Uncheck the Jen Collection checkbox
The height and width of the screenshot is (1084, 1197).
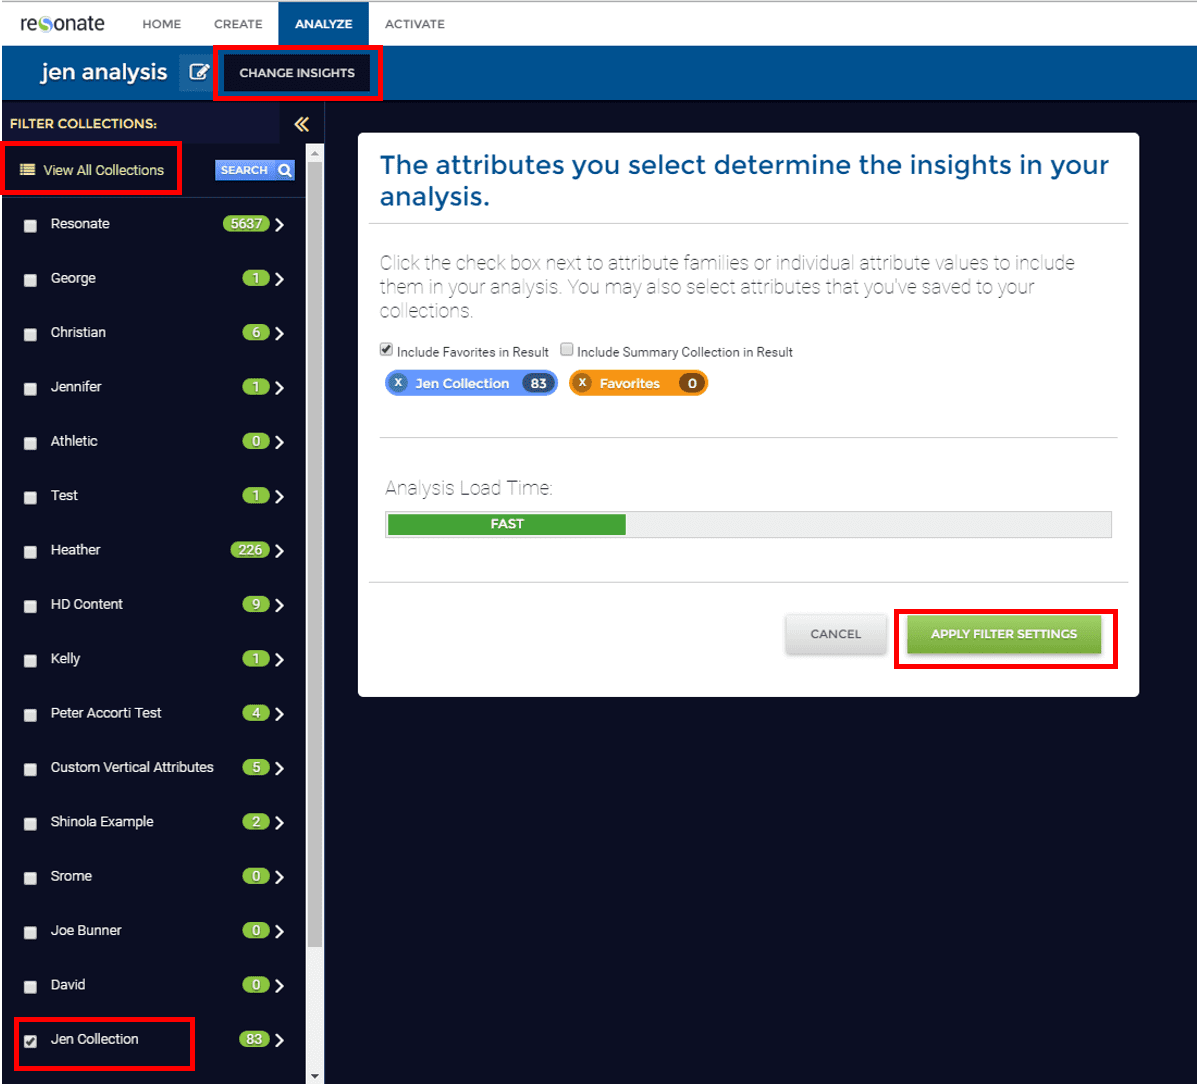click(31, 1041)
